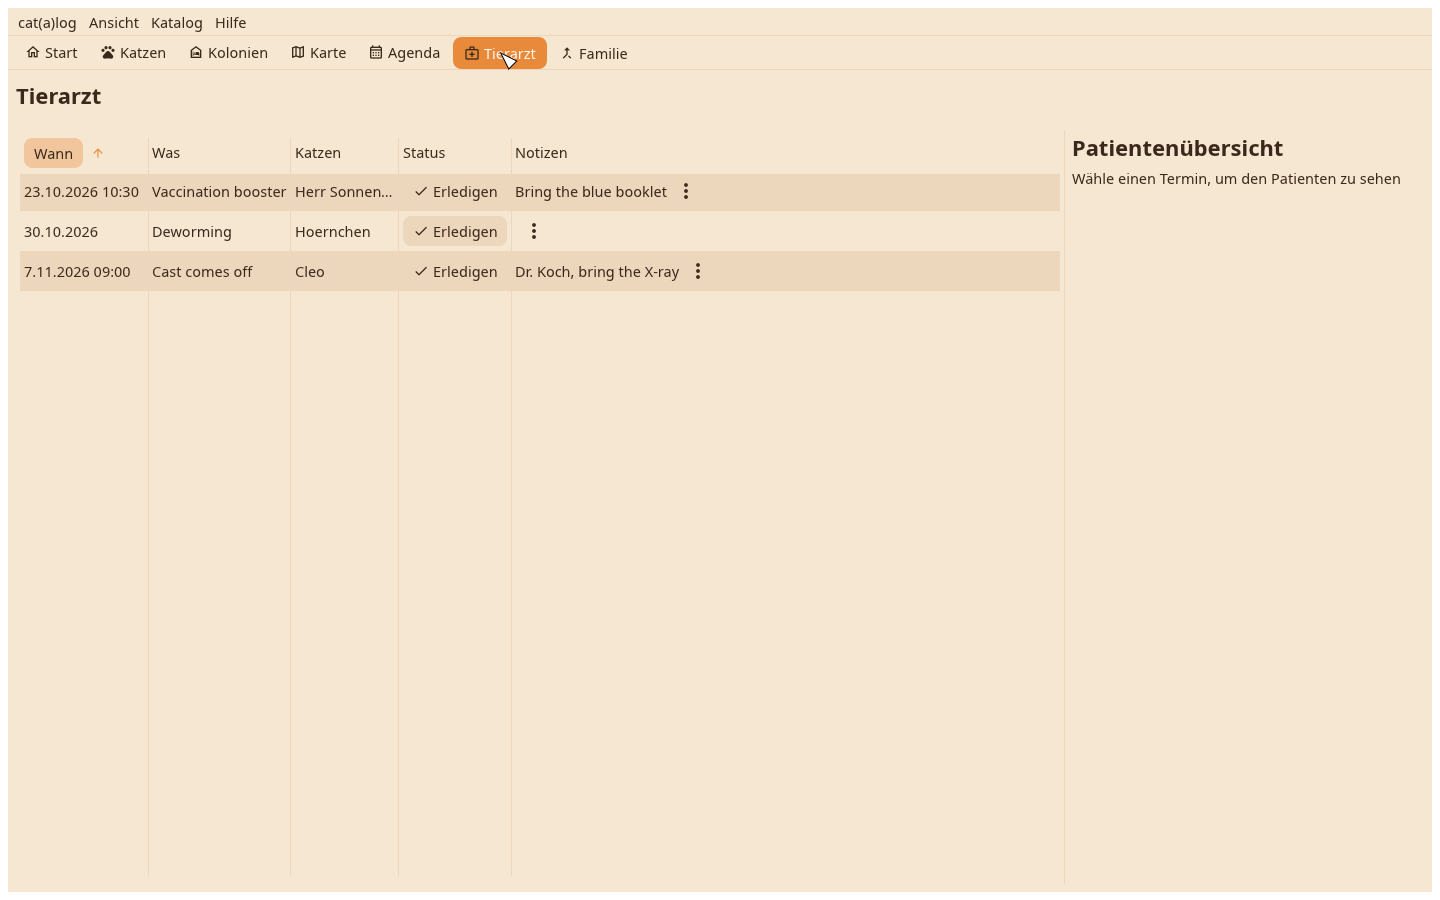Show the Karte tab
The height and width of the screenshot is (900, 1440).
[319, 53]
